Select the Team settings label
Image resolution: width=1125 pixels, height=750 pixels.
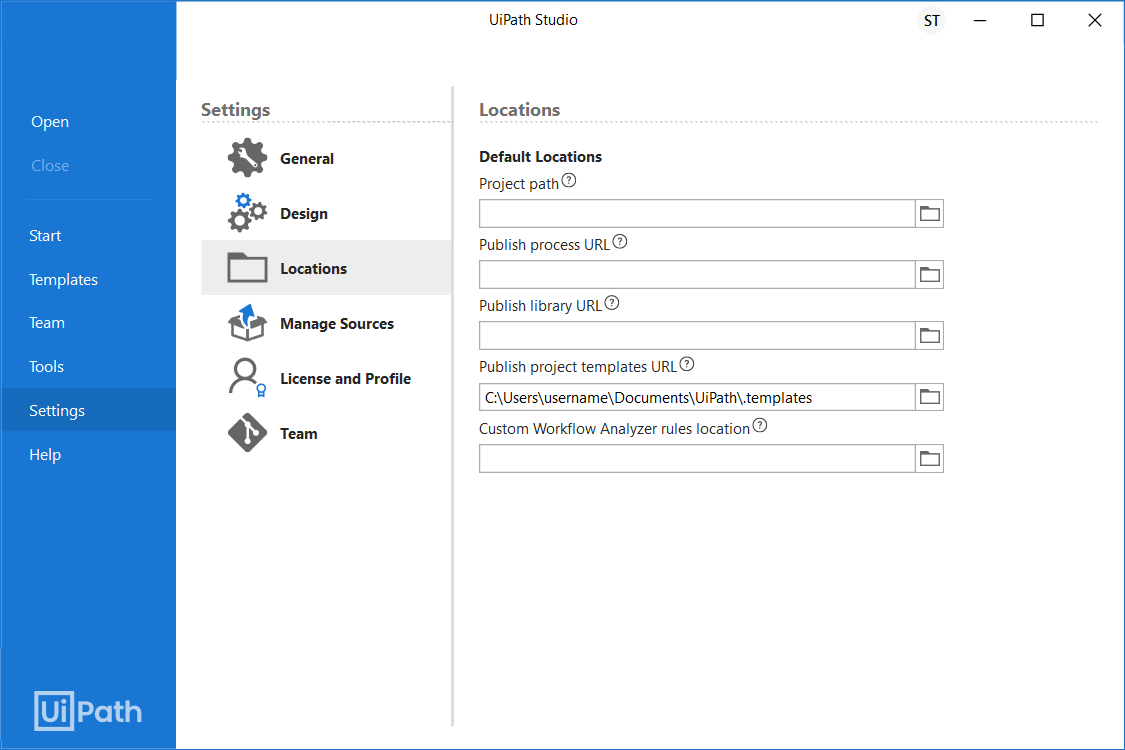click(298, 433)
